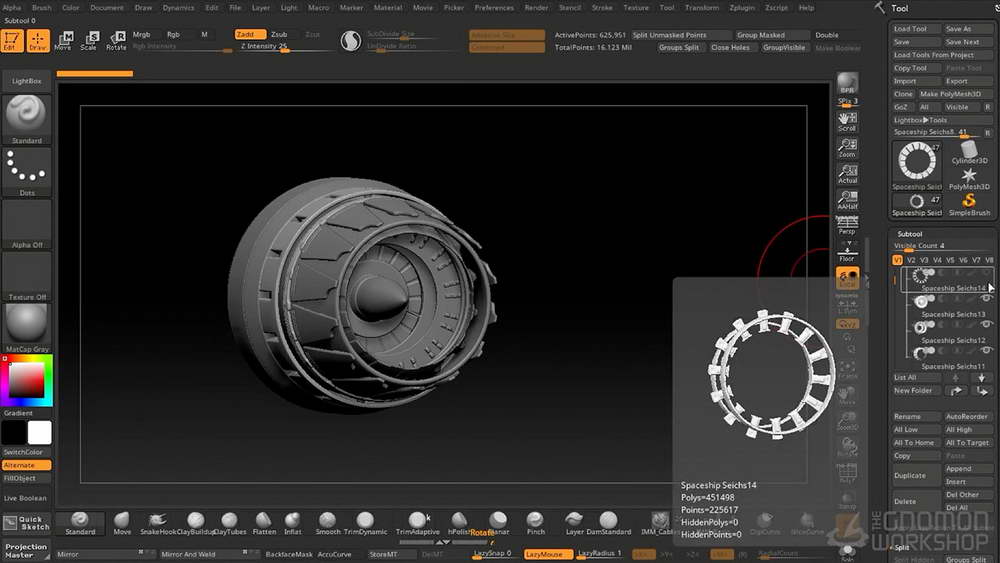
Task: Activate the Draw mode icon
Action: (38, 41)
